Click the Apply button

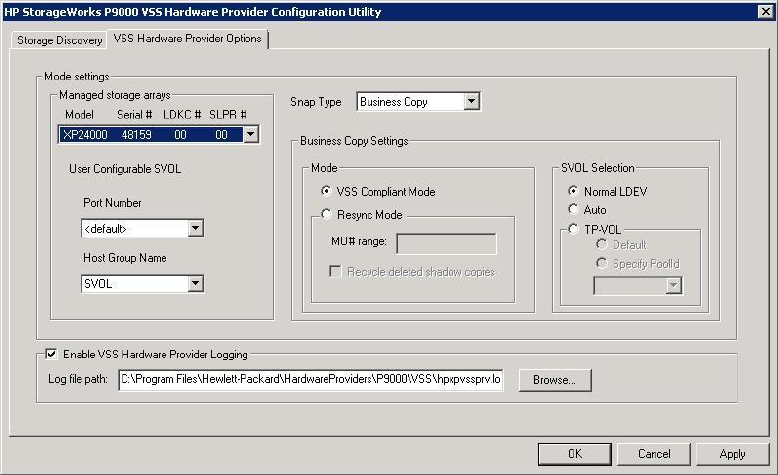(x=732, y=454)
